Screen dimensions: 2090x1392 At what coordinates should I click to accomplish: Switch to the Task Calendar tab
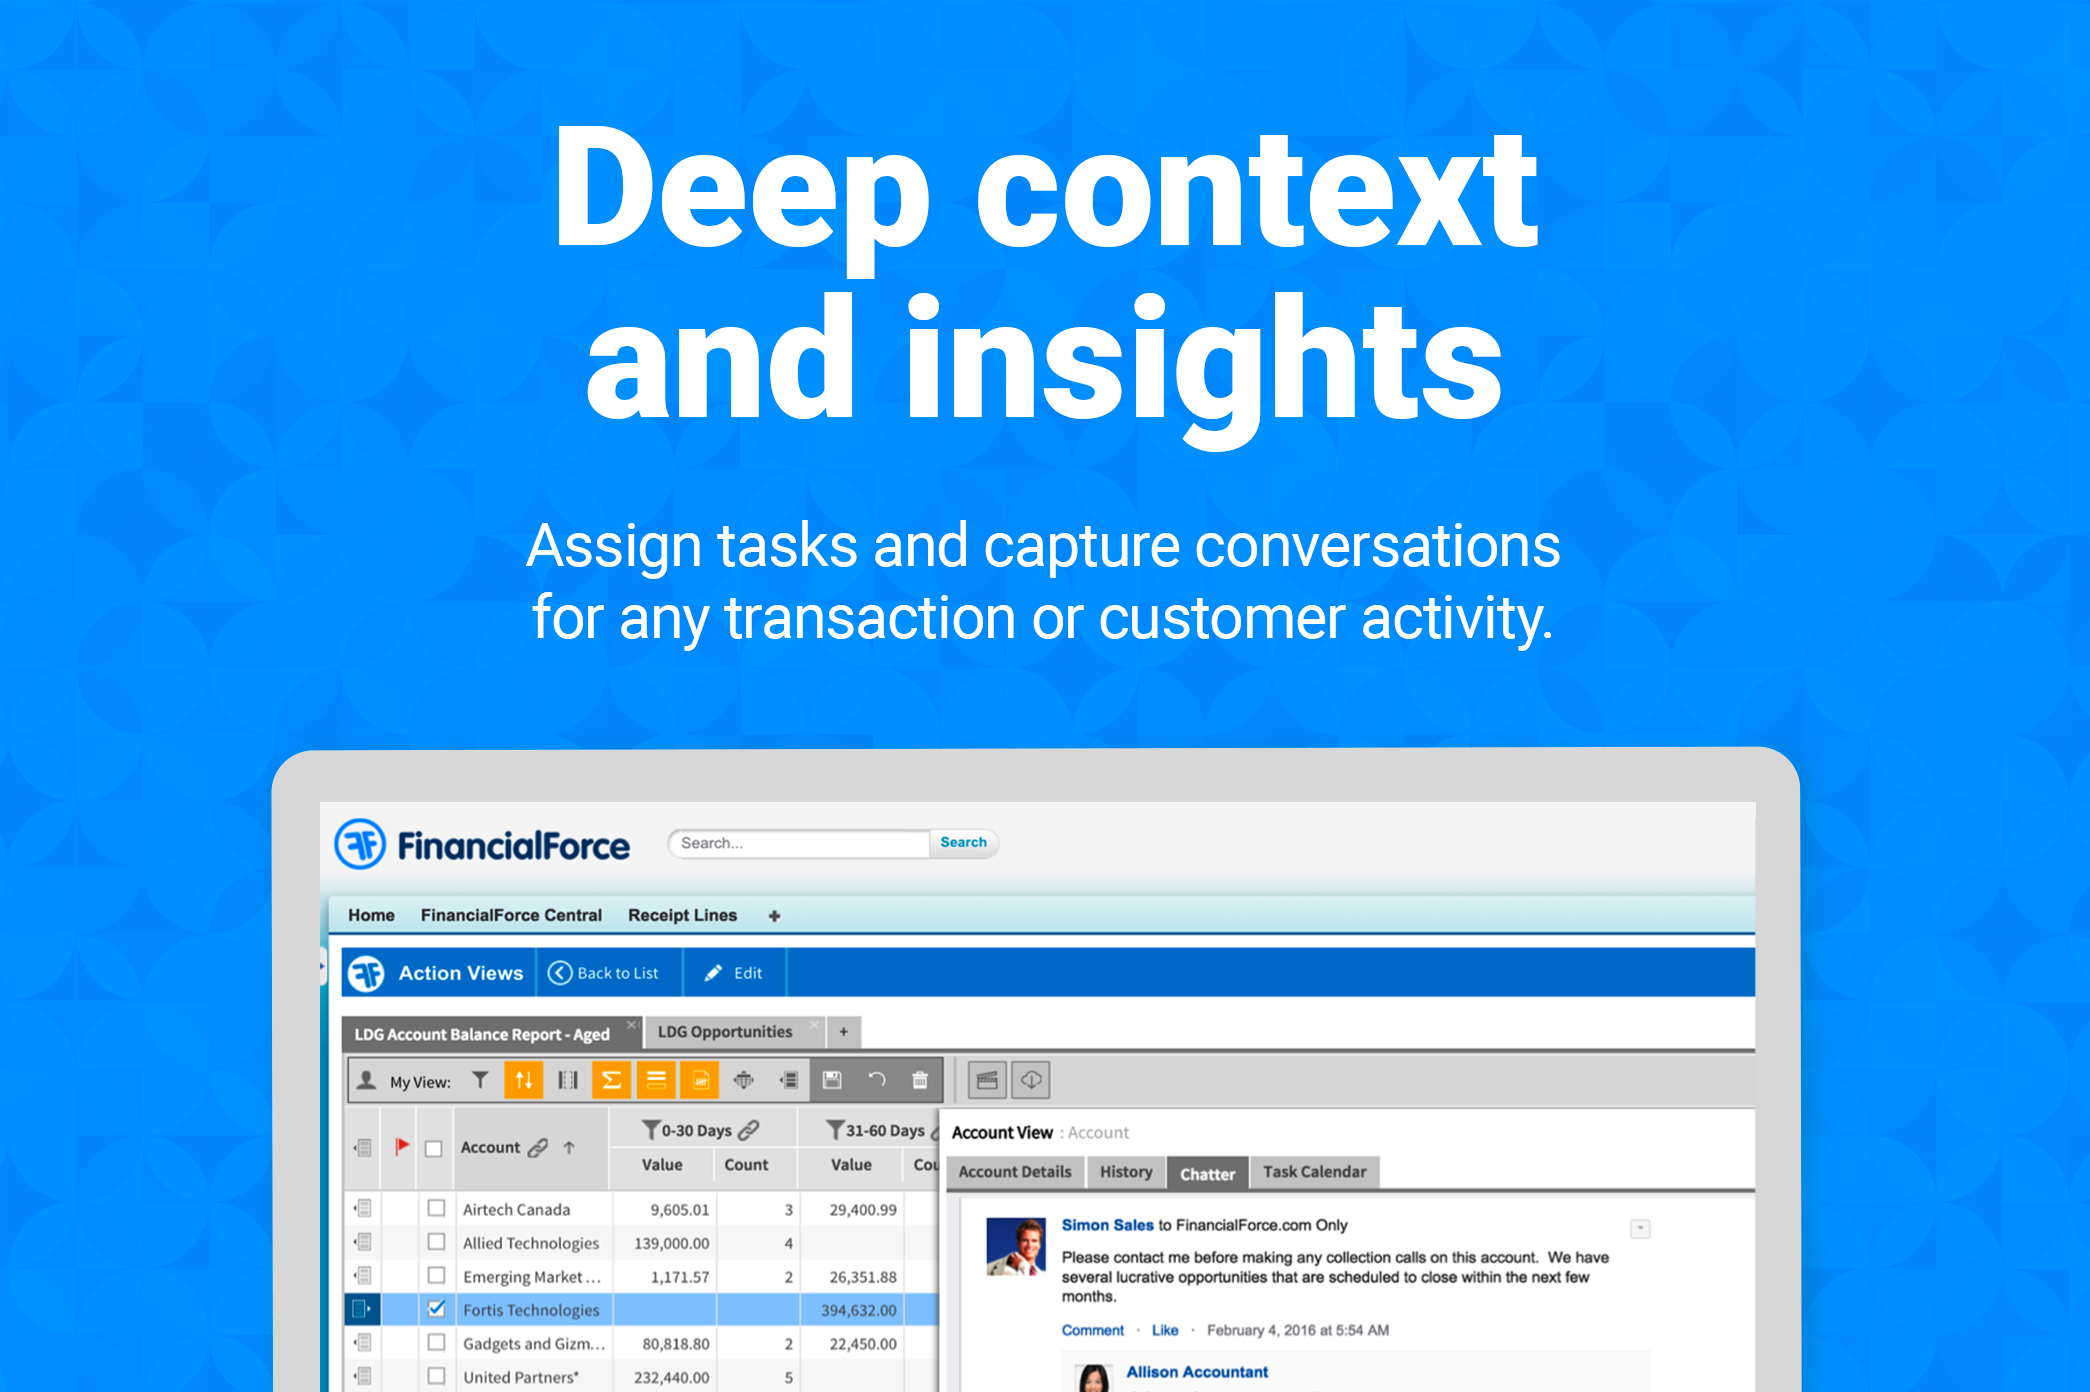(x=1314, y=1172)
